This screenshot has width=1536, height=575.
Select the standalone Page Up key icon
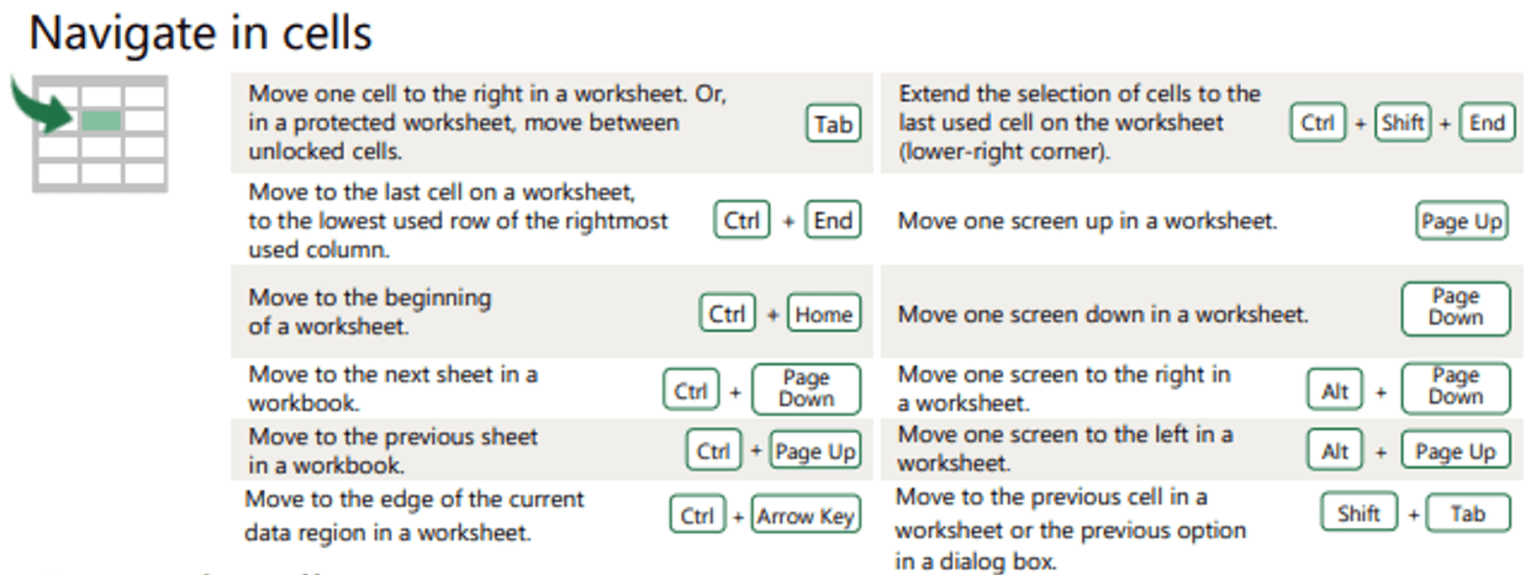point(1462,221)
